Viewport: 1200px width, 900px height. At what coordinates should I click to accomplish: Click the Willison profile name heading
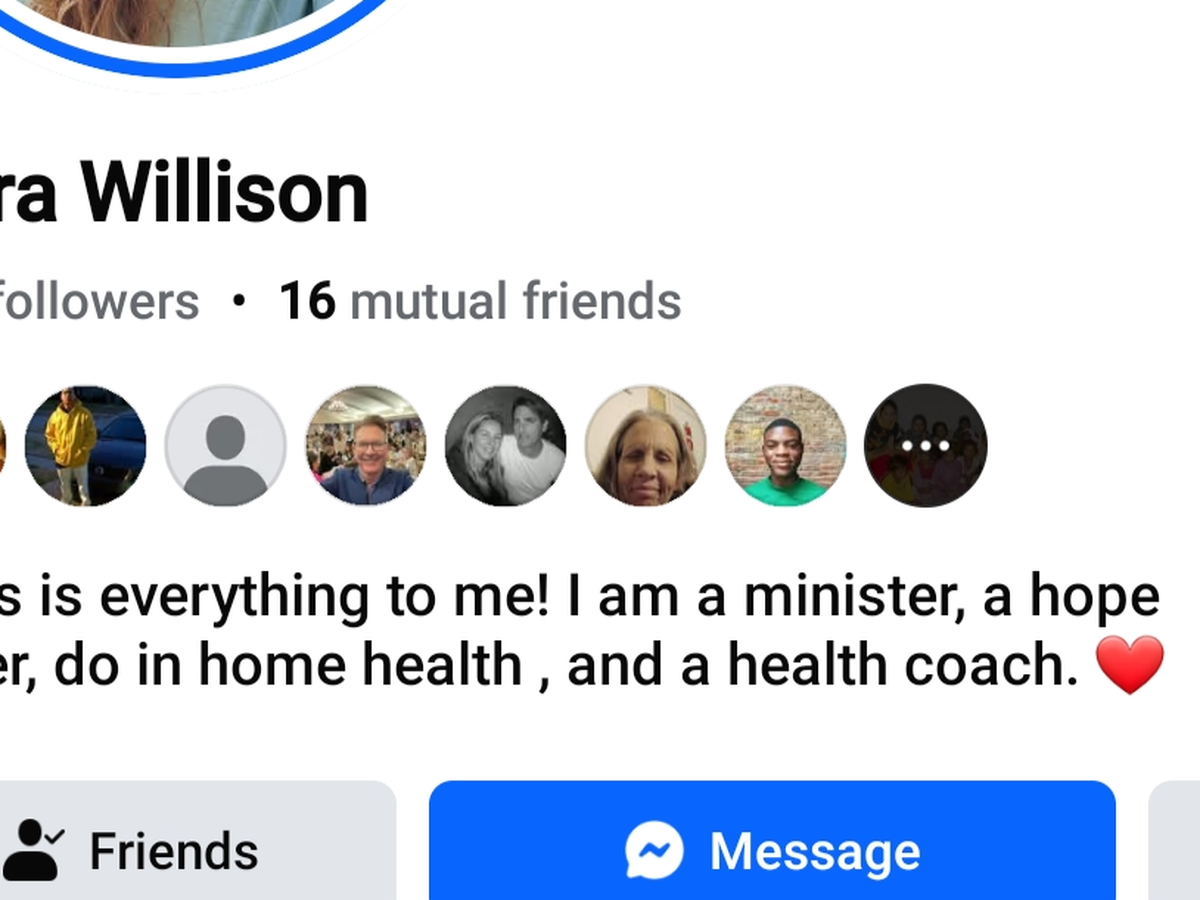pyautogui.click(x=184, y=193)
